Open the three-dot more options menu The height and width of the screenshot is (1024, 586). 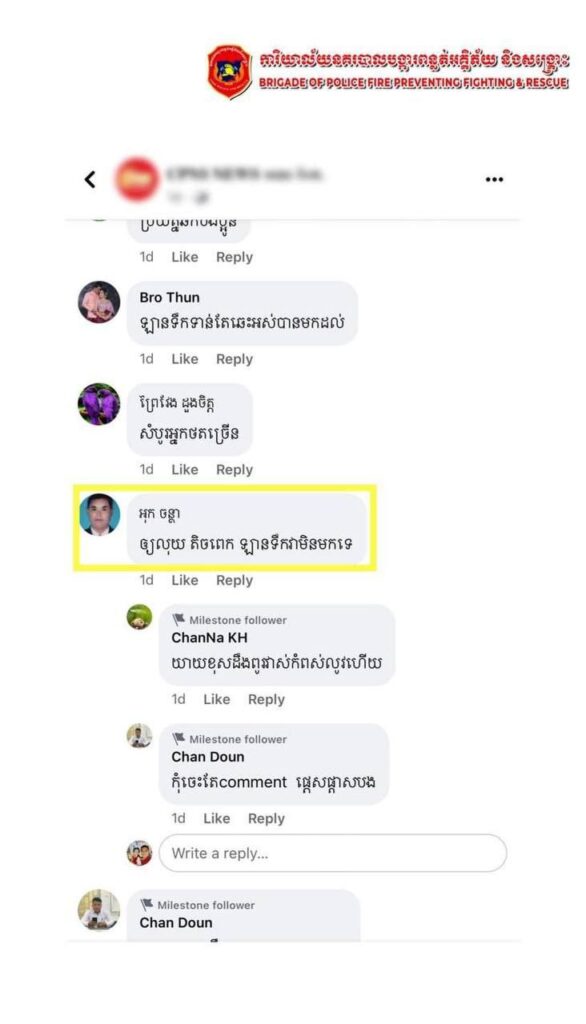[494, 179]
